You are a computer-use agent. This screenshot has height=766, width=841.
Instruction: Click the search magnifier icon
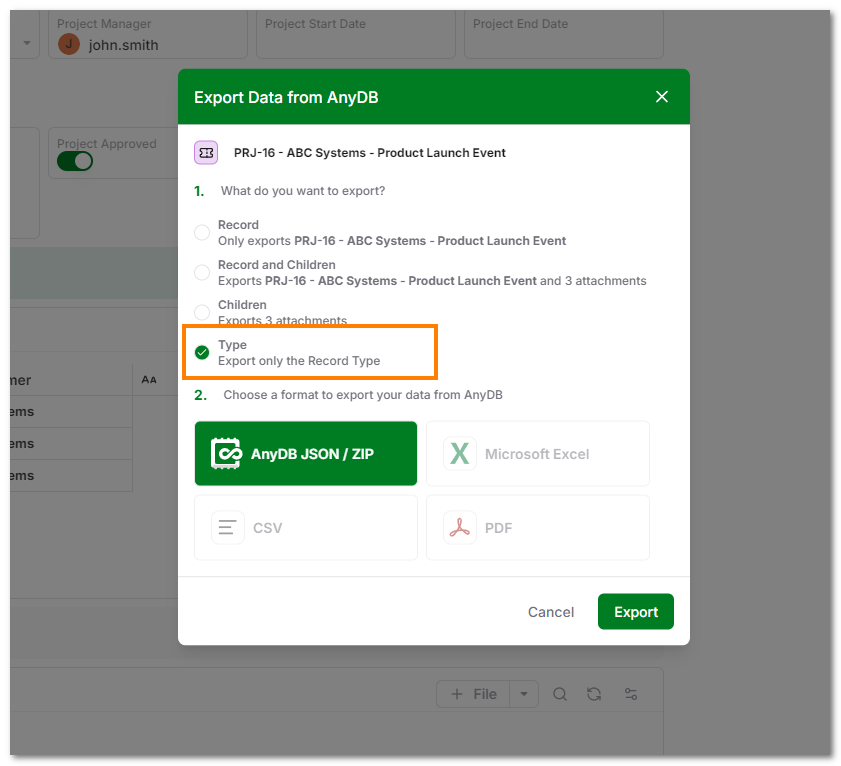560,694
